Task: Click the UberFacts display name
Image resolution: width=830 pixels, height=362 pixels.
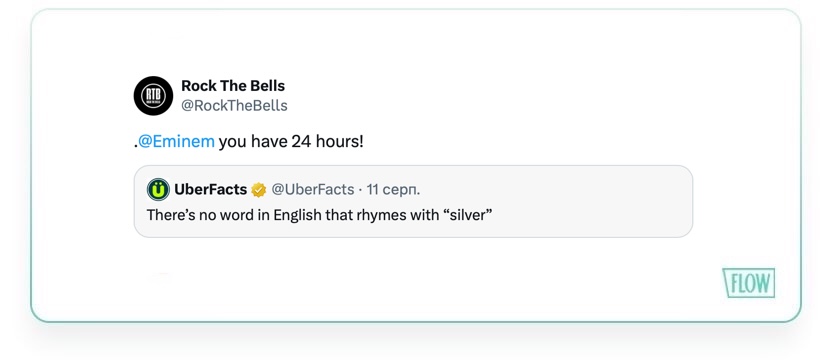Action: [211, 189]
